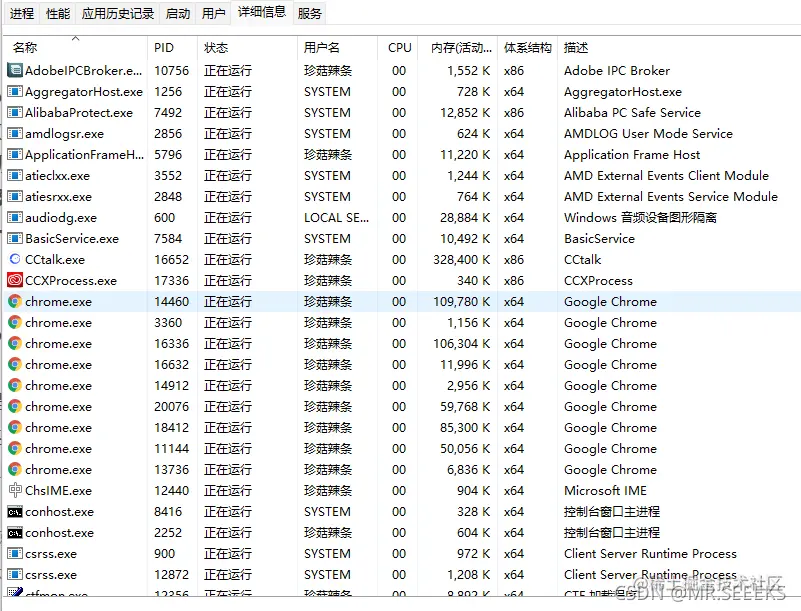Click the ApplicationFrameHost process icon
This screenshot has width=801, height=611.
click(15, 154)
